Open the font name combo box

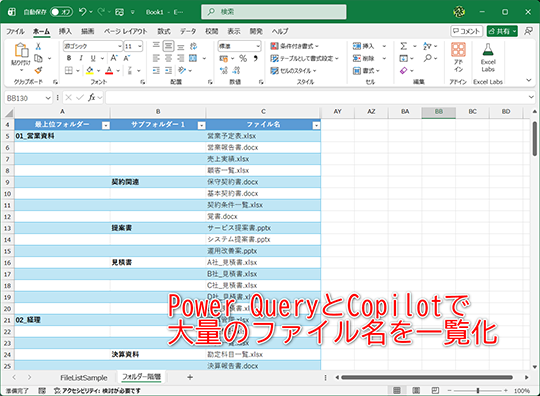(x=93, y=46)
